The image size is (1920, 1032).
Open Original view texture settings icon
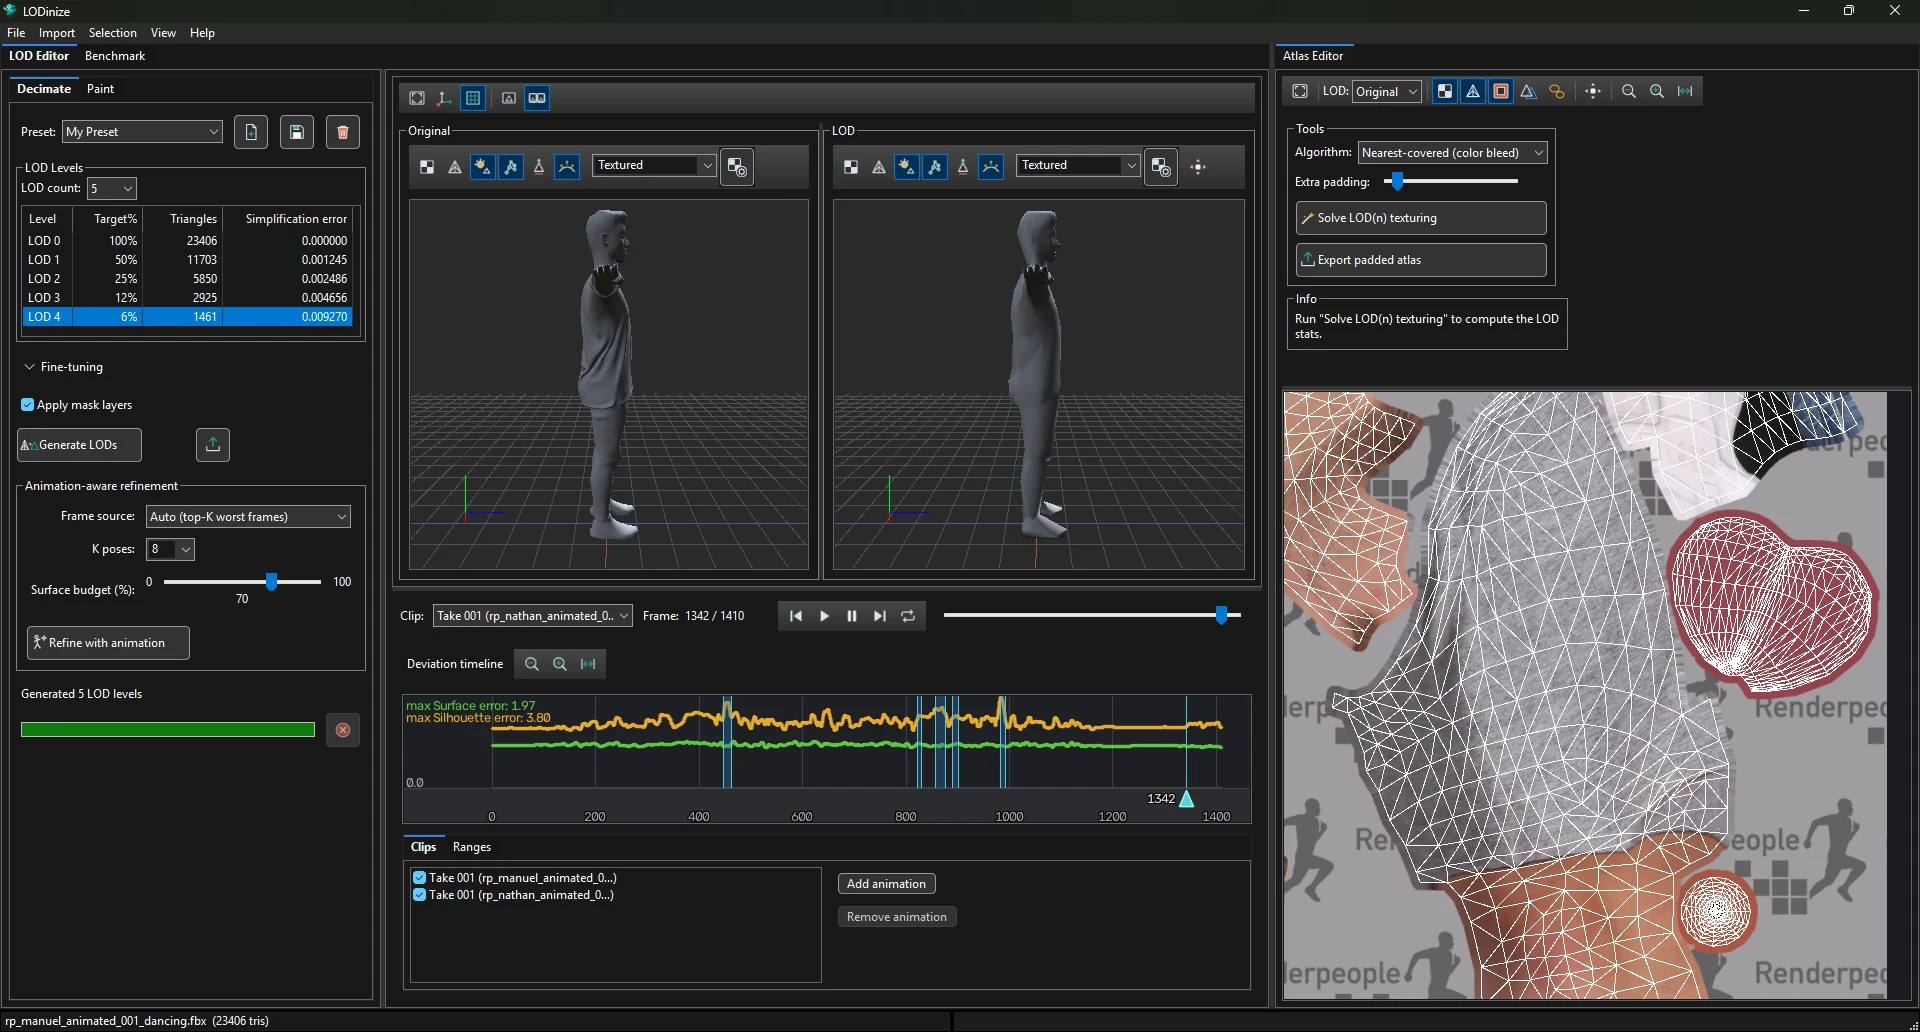pyautogui.click(x=737, y=167)
